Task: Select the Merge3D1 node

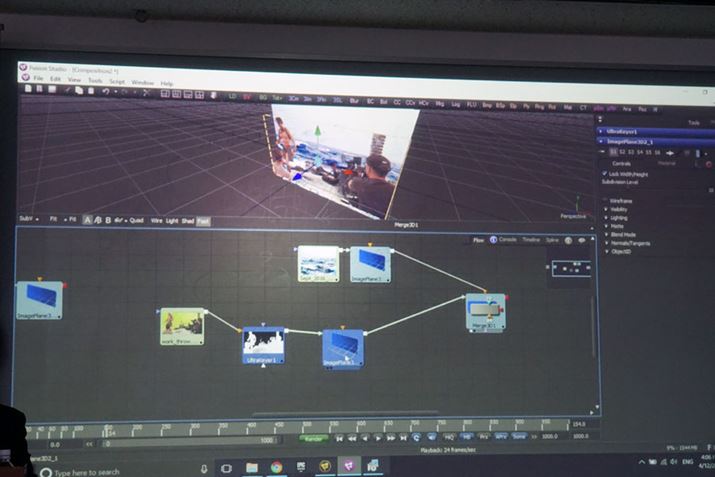Action: (486, 310)
